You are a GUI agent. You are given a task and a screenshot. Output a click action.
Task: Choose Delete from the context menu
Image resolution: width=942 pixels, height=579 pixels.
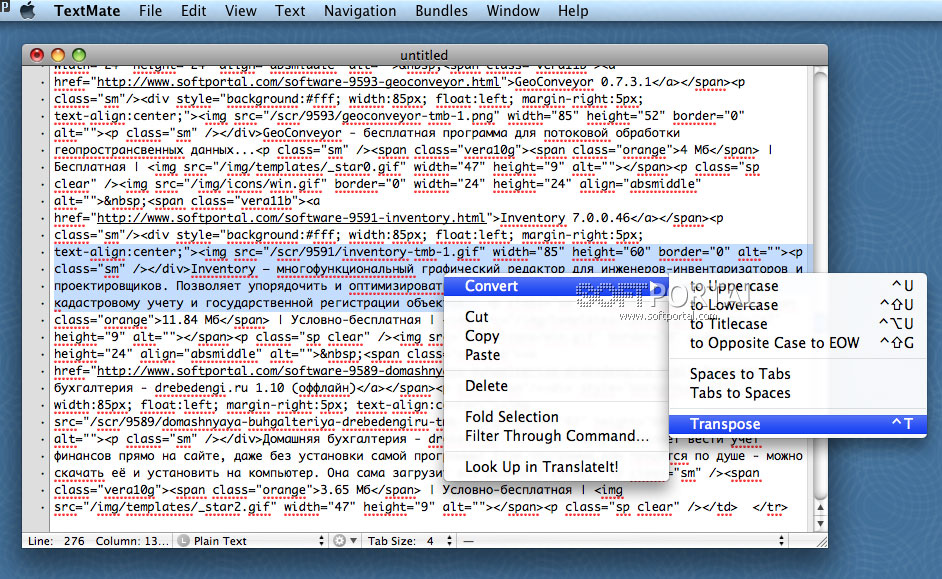556,386
